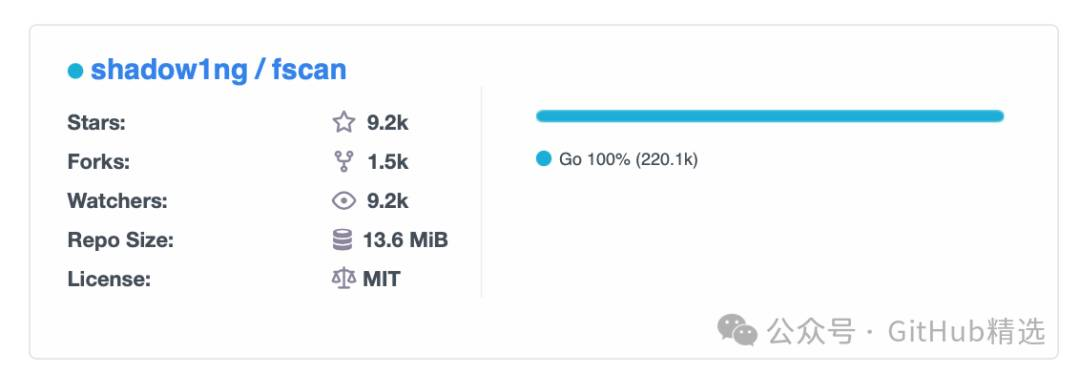The image size is (1080, 374).
Task: Click the 13.6 MiB size value
Action: coord(406,240)
